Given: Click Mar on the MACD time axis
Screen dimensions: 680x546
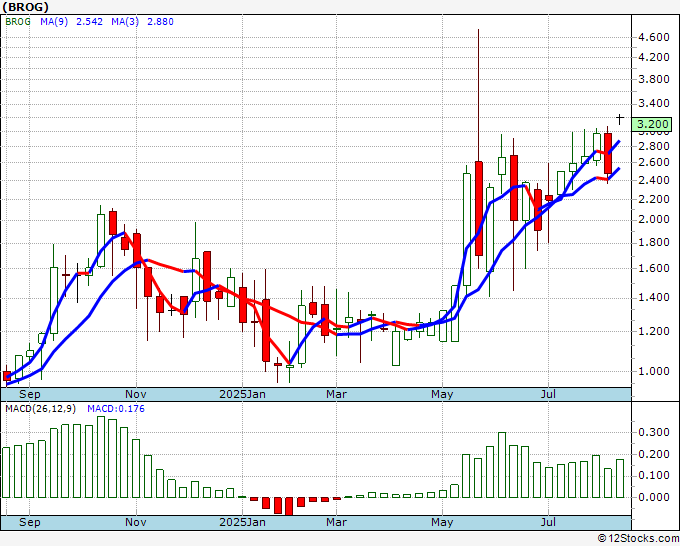Looking at the screenshot, I should click(337, 522).
